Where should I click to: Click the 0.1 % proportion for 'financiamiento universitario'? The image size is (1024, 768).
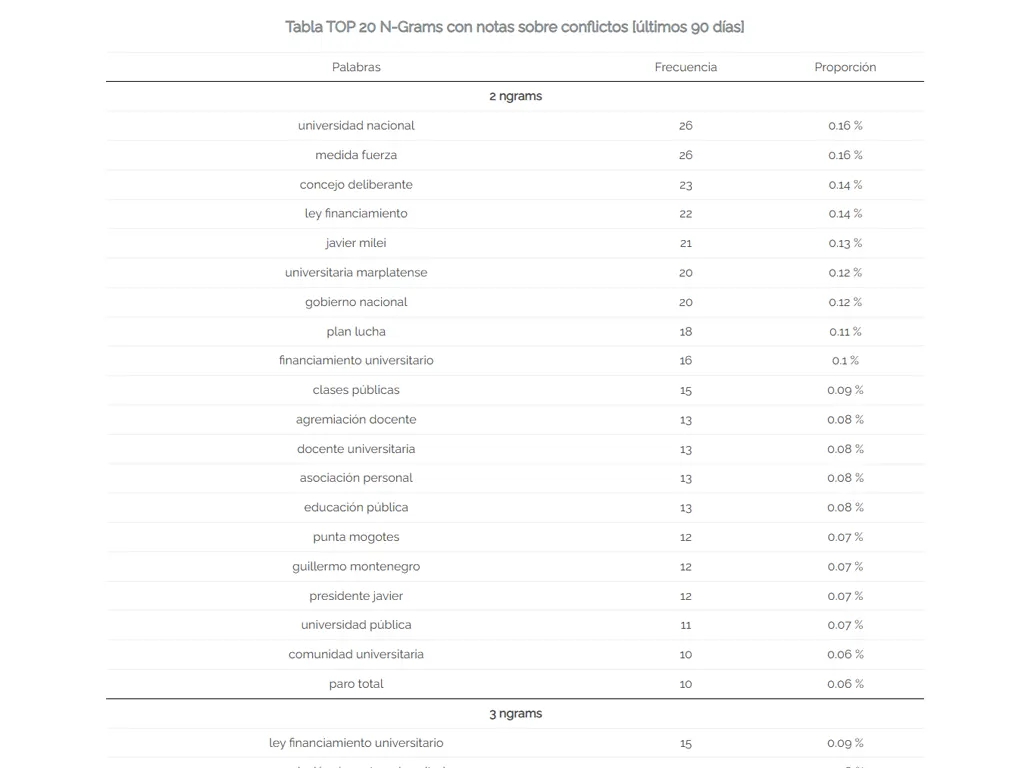point(845,361)
